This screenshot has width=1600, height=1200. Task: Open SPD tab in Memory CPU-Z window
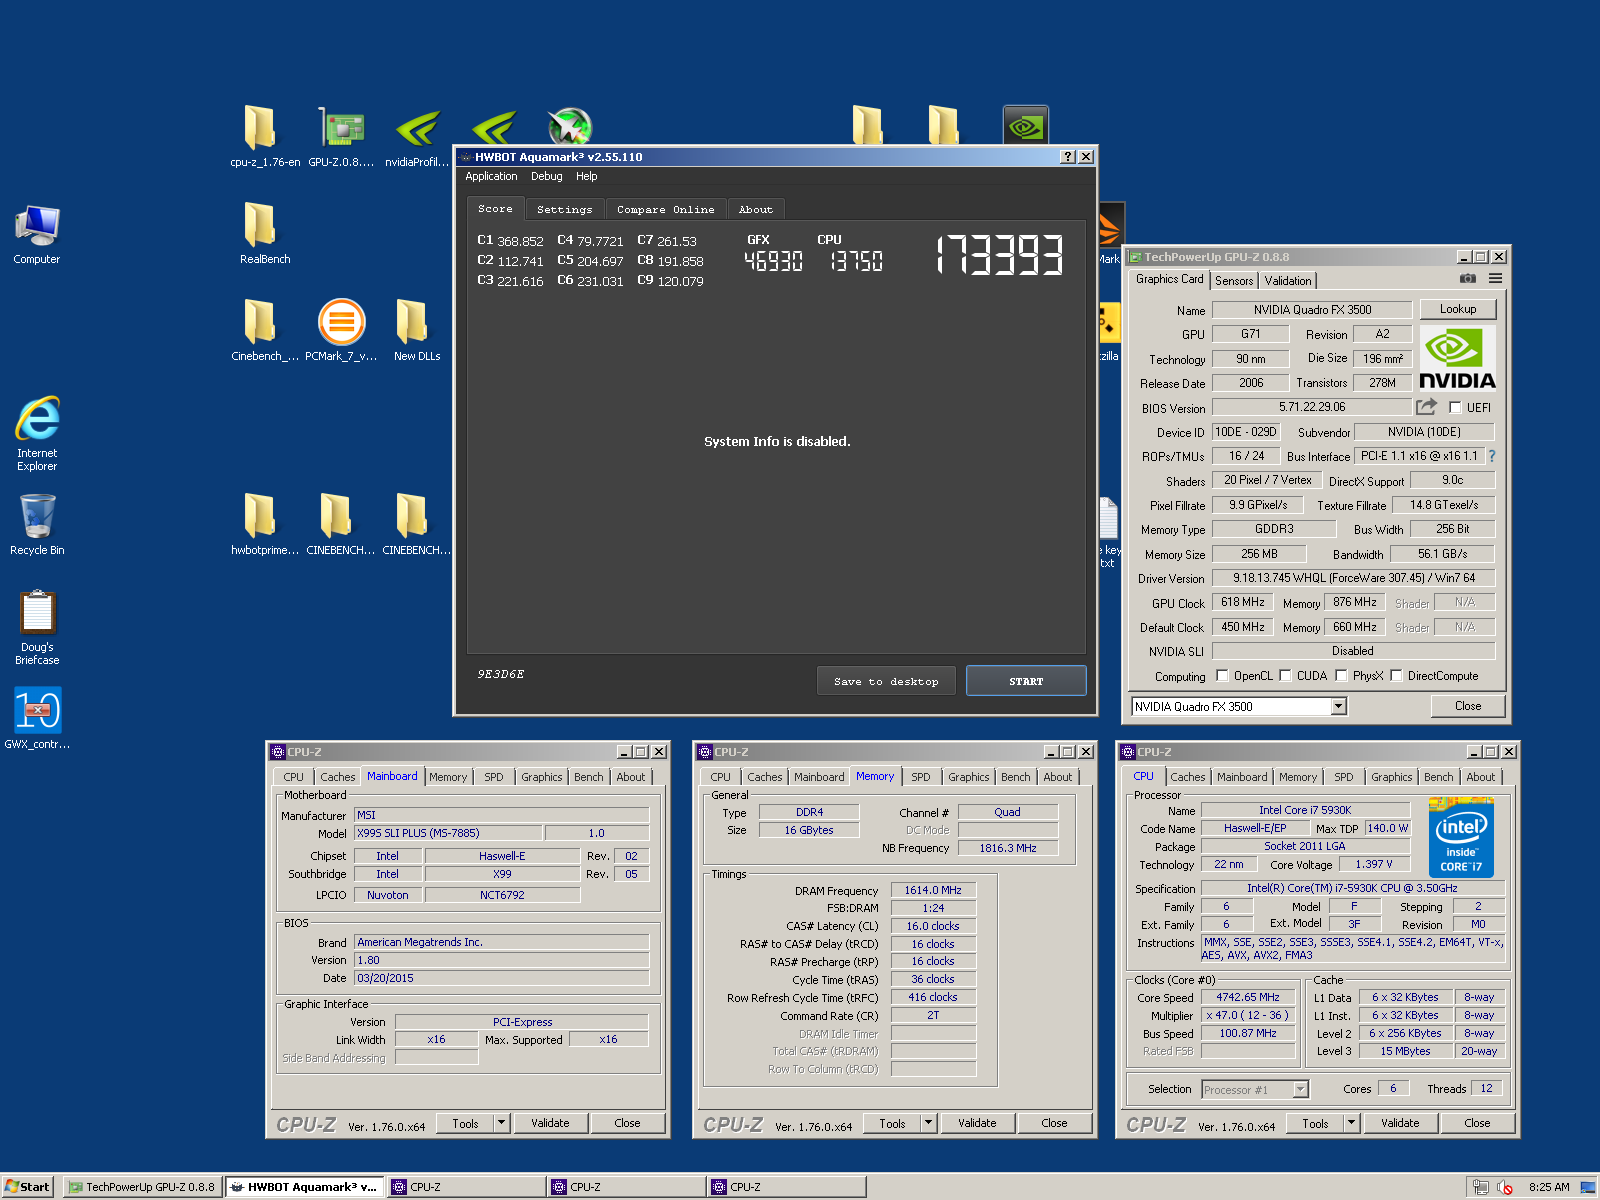920,777
